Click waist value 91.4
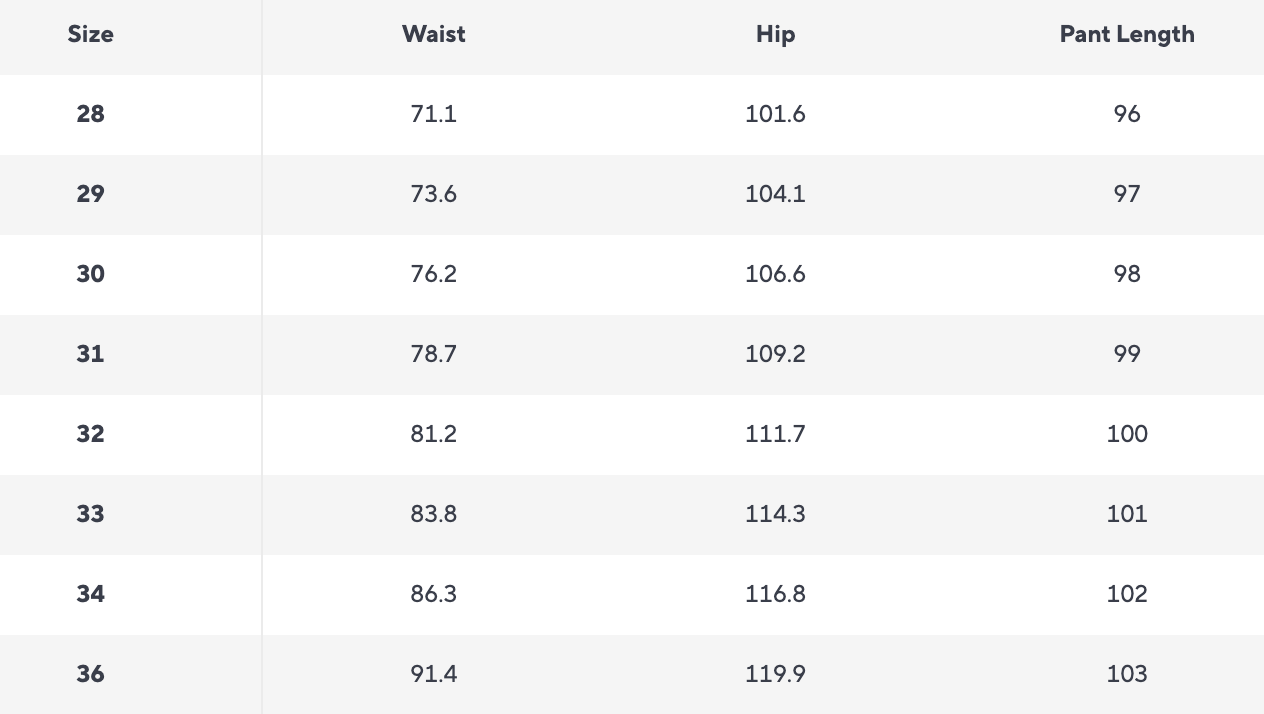This screenshot has width=1264, height=714. [433, 674]
